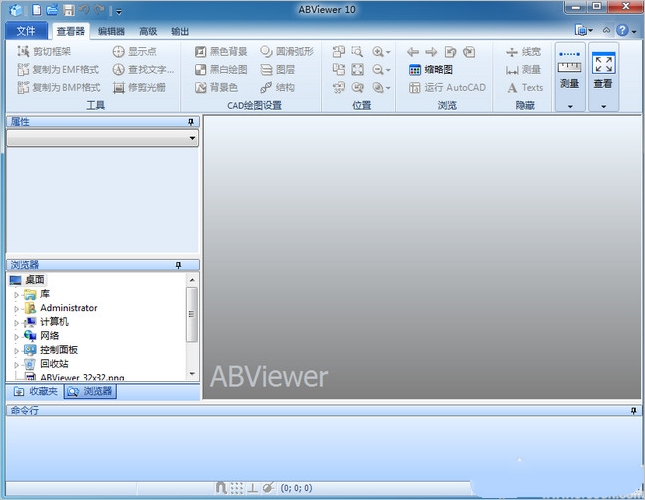
Task: Click the 显示点 tool
Action: (x=135, y=51)
